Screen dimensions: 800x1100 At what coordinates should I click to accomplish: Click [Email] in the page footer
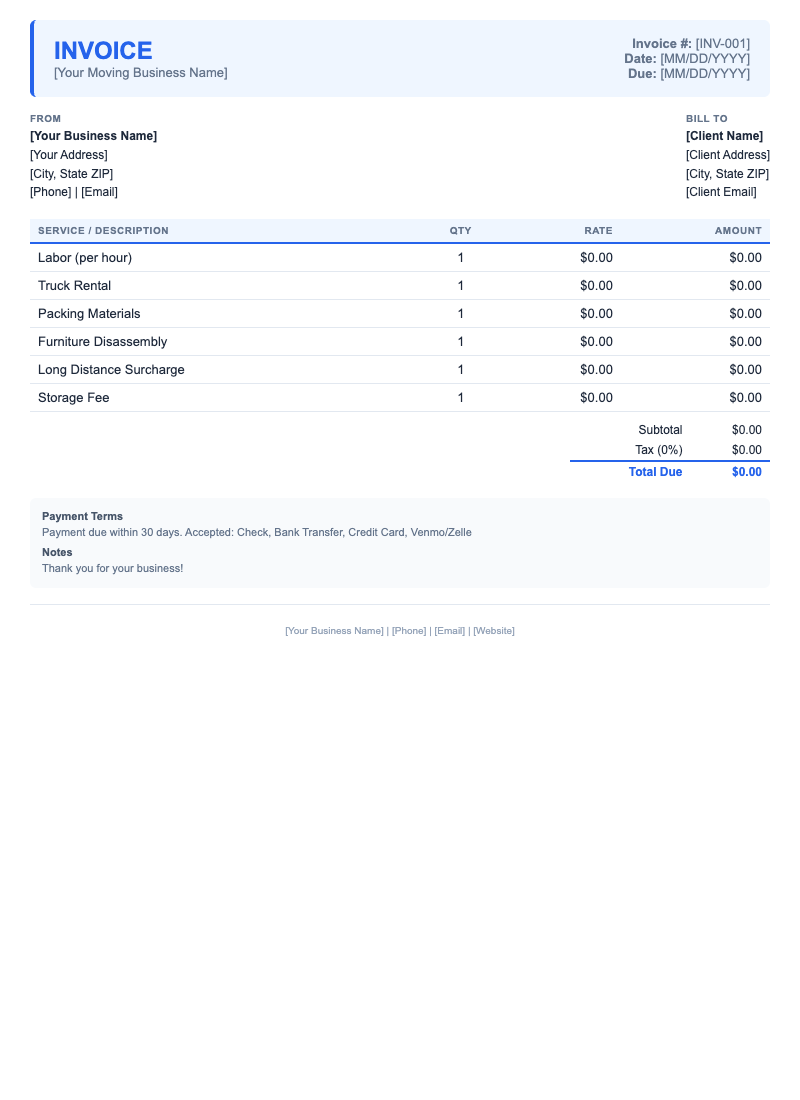click(x=450, y=631)
